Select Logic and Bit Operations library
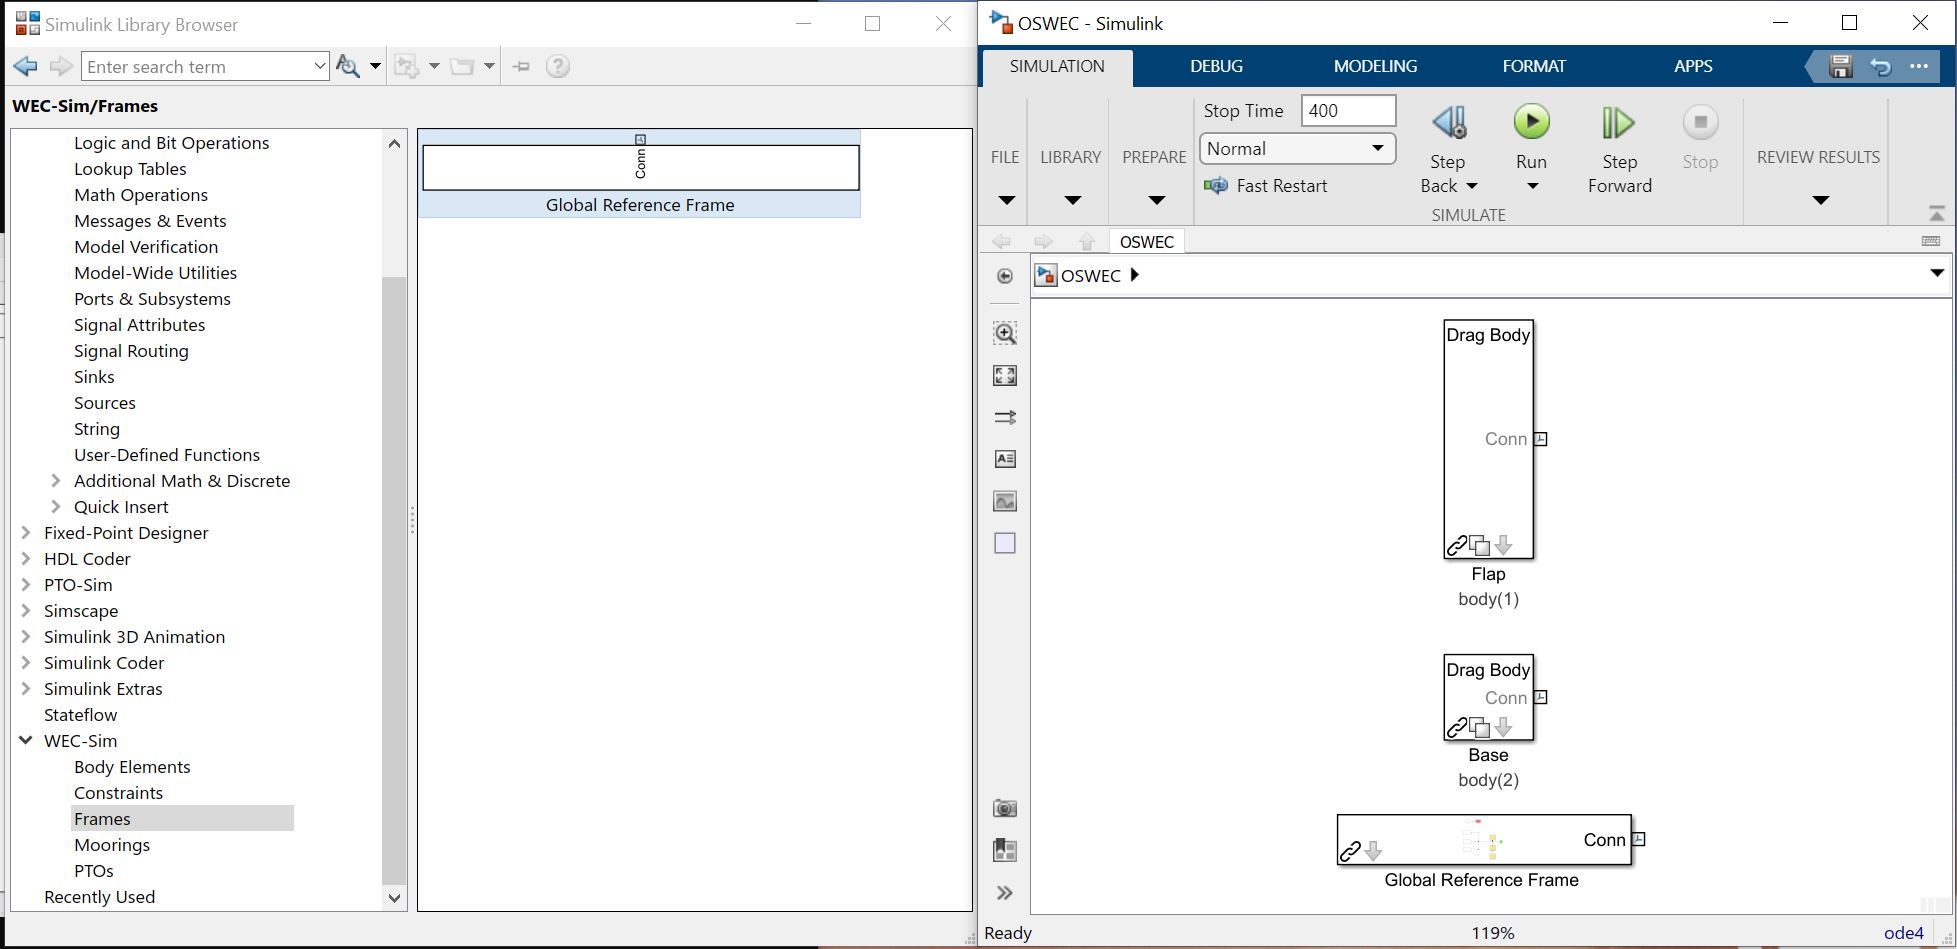Image resolution: width=1957 pixels, height=949 pixels. [171, 143]
